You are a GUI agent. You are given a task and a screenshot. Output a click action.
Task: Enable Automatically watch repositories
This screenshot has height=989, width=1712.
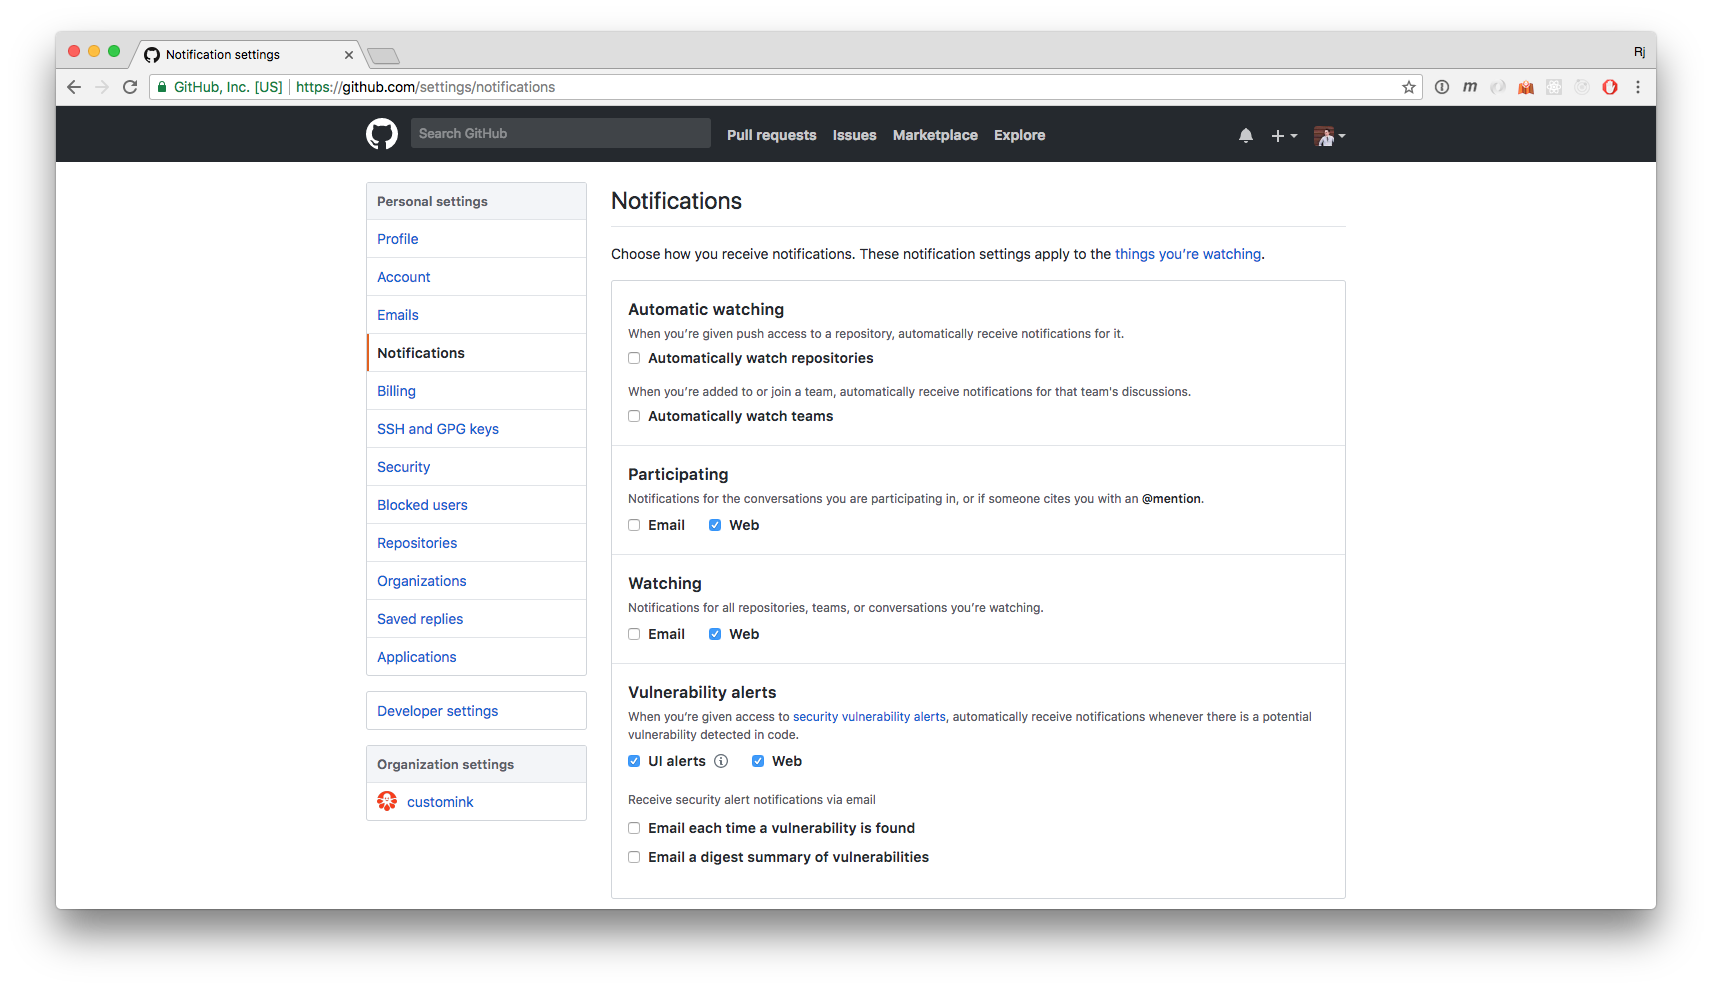click(x=634, y=357)
